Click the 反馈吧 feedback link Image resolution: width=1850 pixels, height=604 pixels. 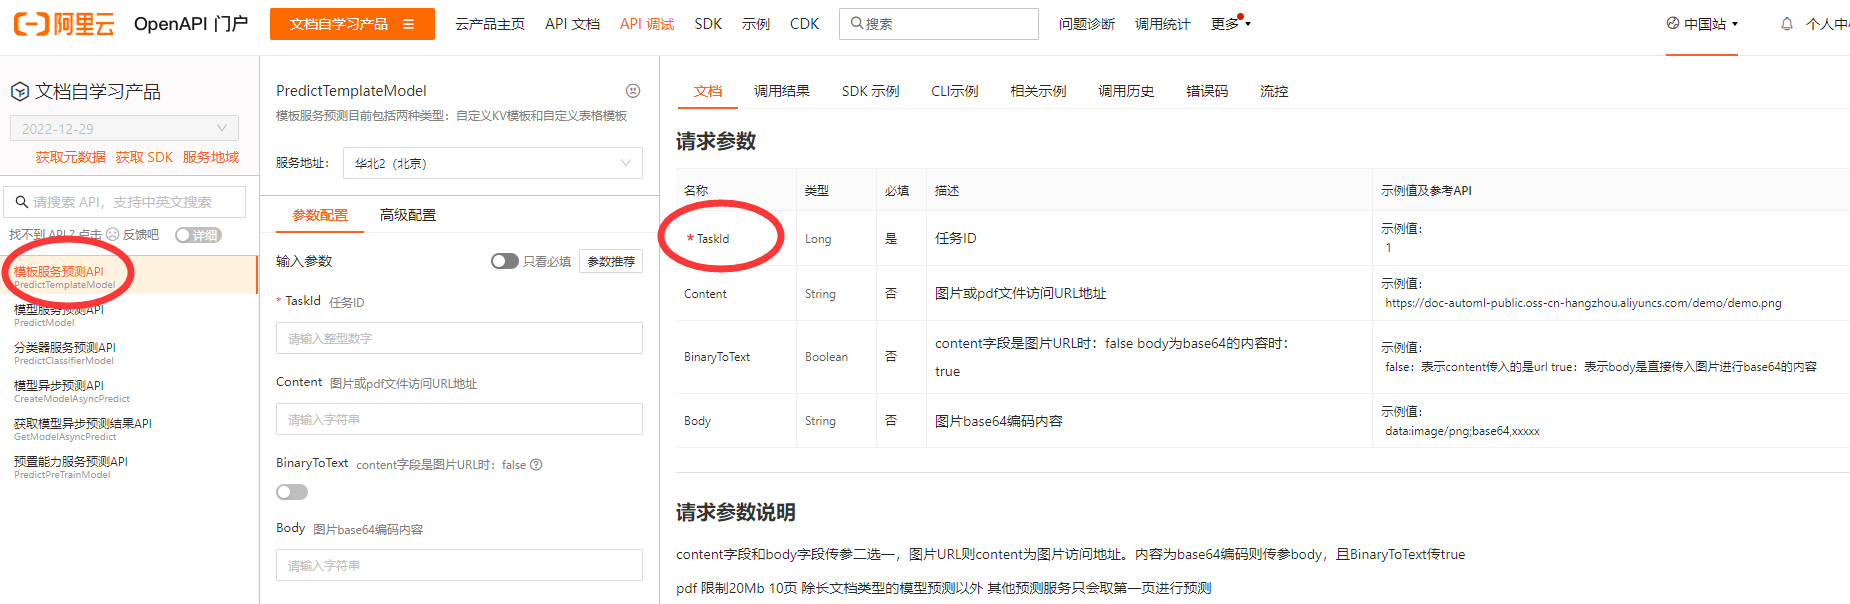pos(141,234)
